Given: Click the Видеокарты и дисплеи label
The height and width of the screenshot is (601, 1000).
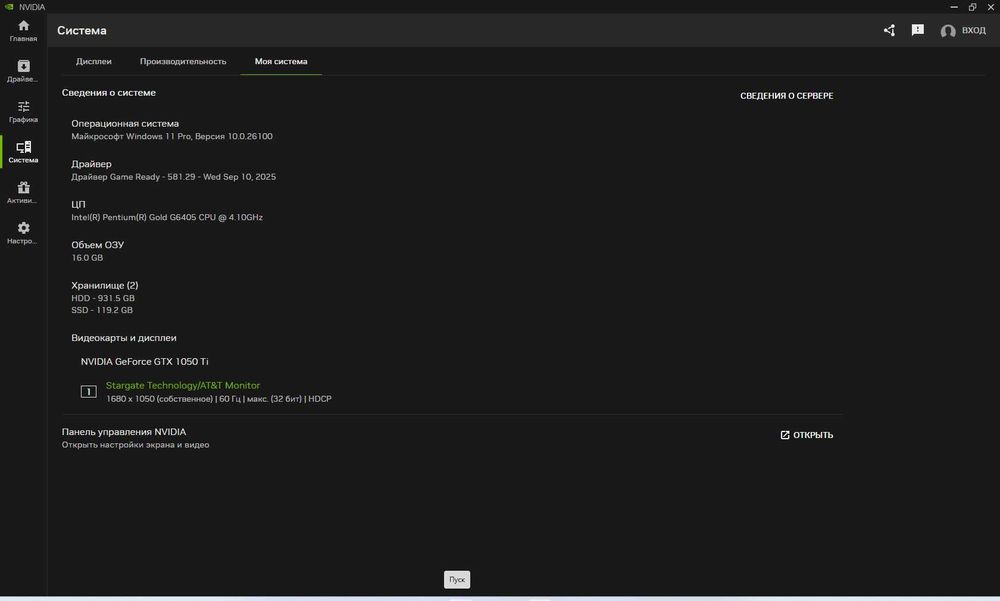Looking at the screenshot, I should coord(124,338).
